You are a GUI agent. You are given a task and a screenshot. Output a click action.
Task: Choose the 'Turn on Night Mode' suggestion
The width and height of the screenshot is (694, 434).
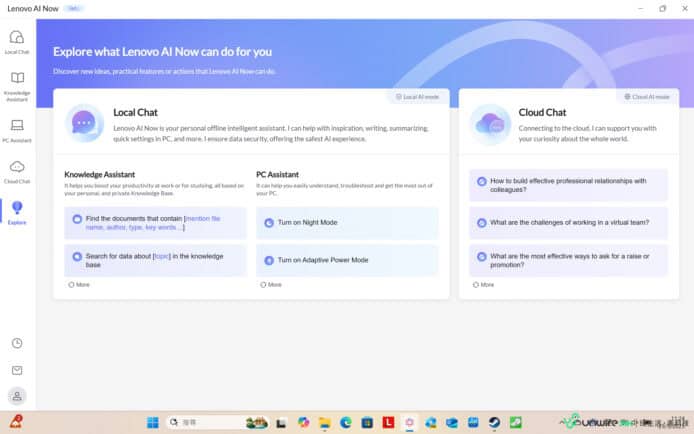click(x=347, y=223)
